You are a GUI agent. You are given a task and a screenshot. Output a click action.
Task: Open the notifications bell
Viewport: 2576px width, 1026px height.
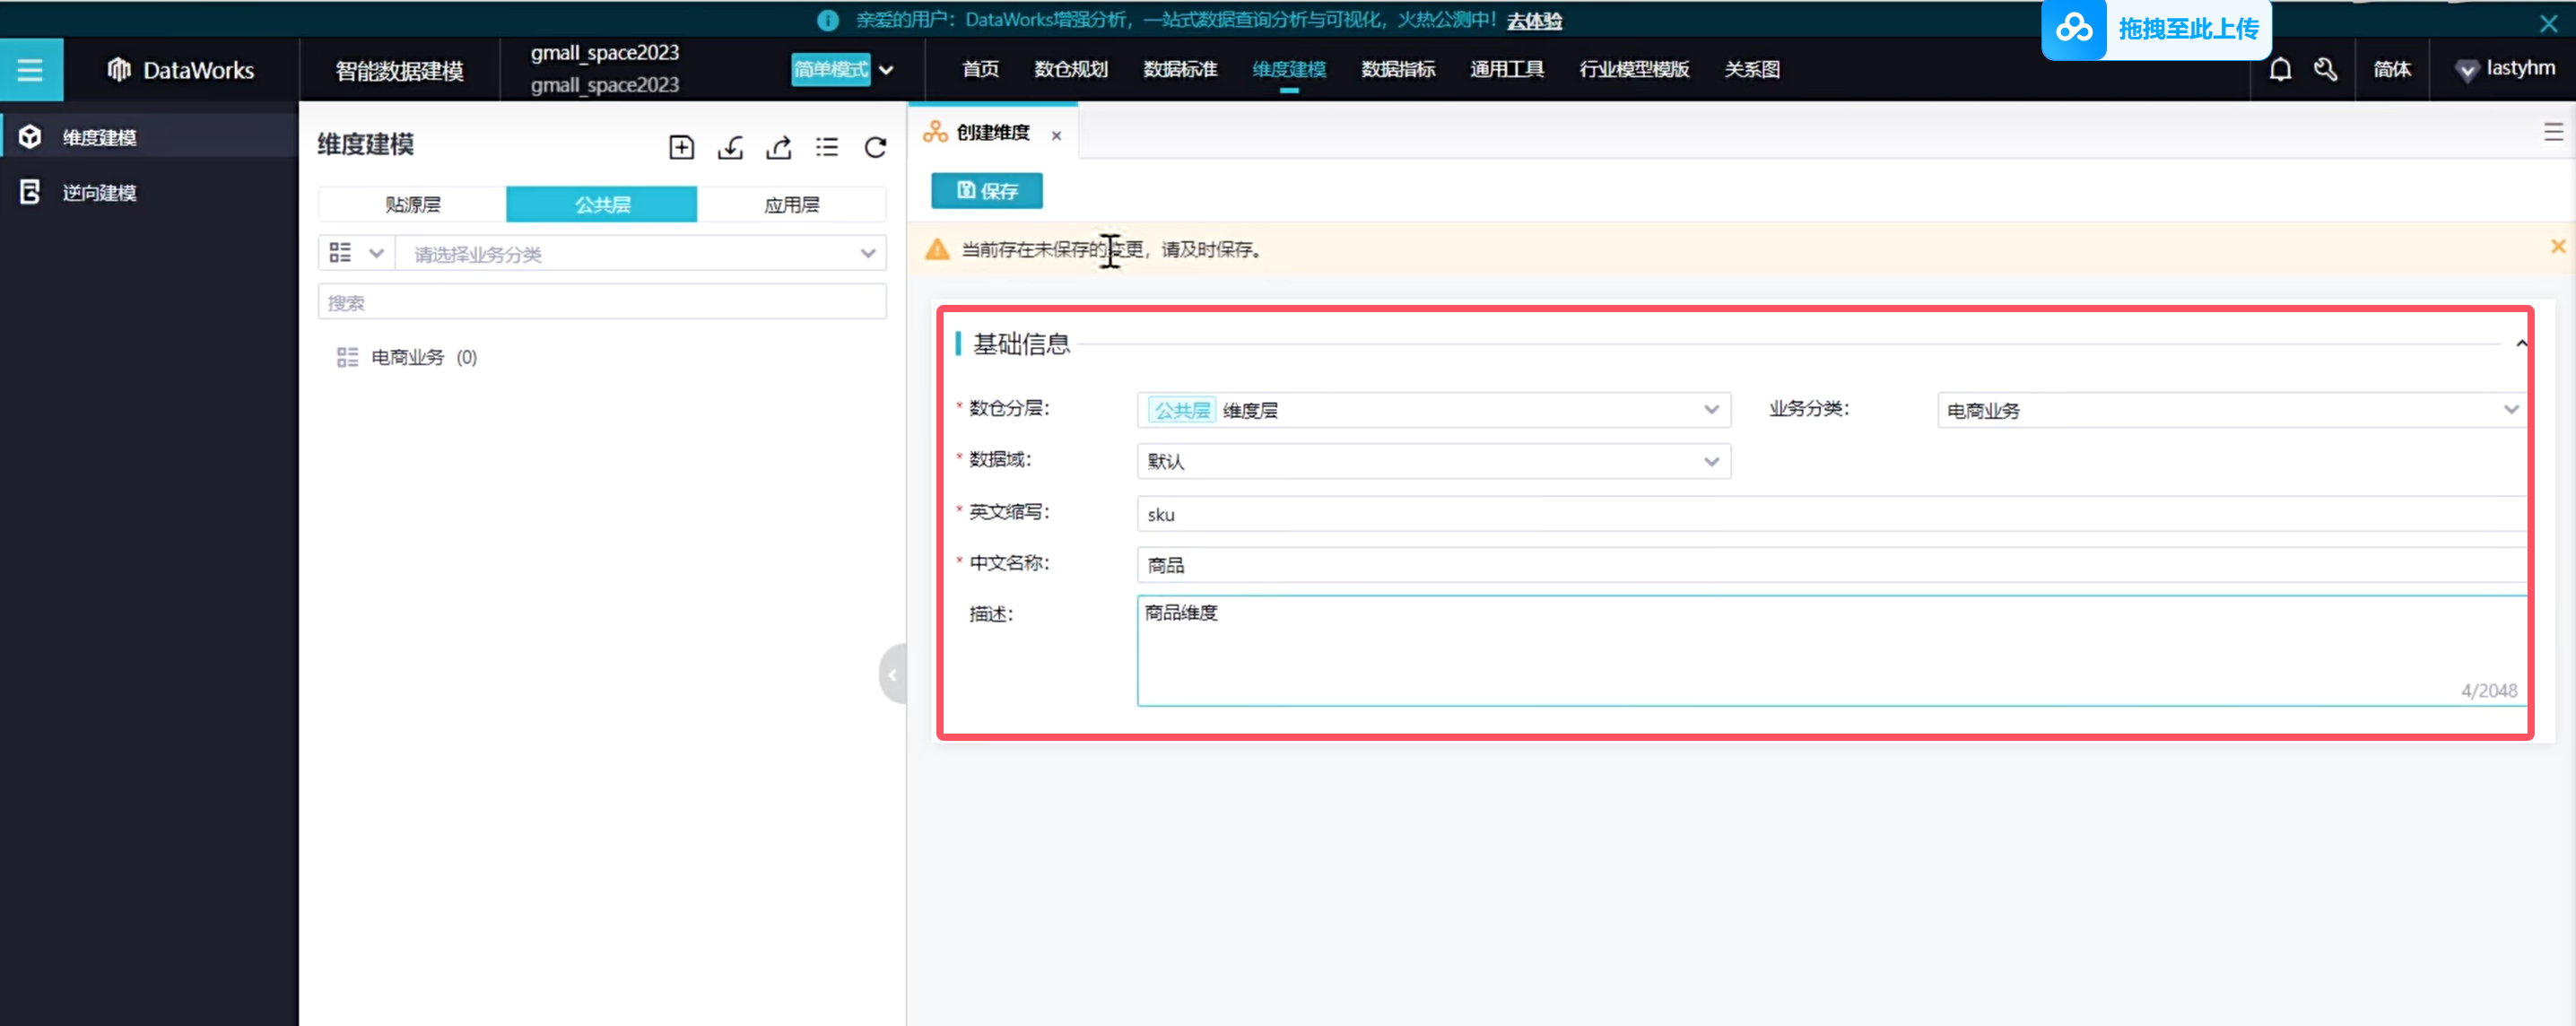click(2279, 69)
